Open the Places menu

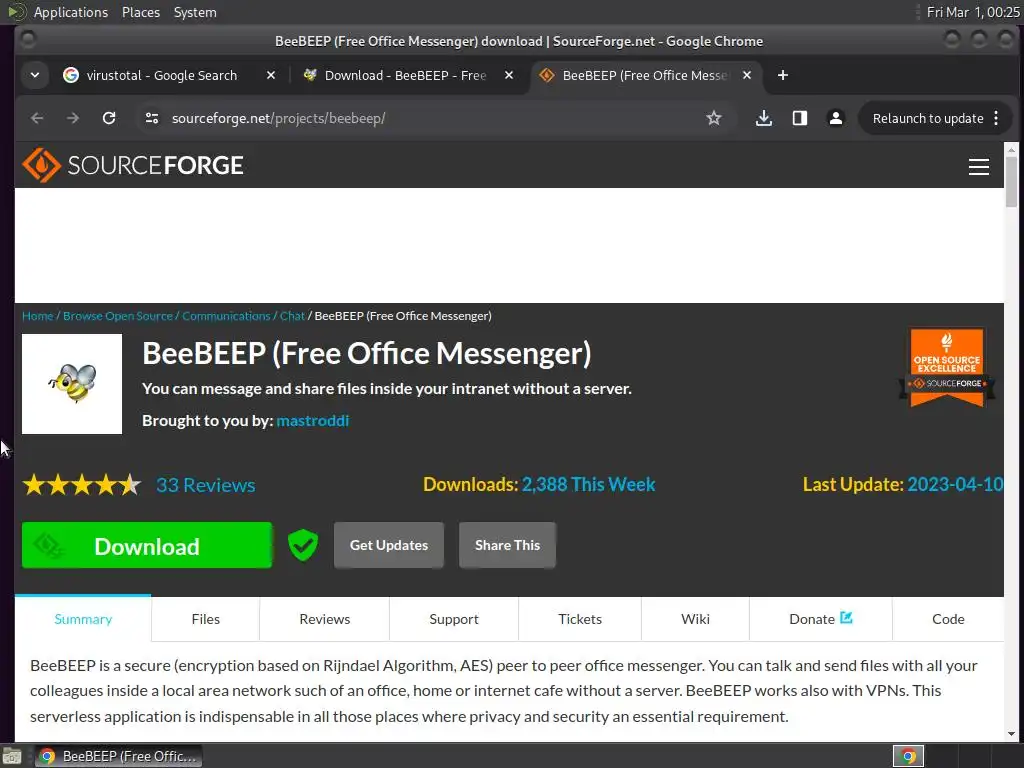click(141, 12)
